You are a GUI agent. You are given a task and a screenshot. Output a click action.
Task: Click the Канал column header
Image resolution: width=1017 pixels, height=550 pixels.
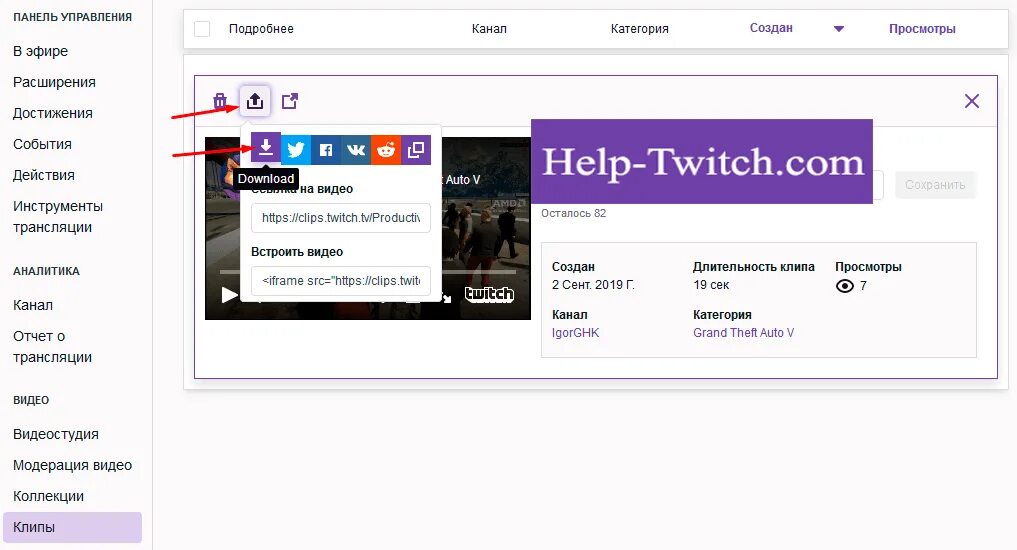click(x=489, y=29)
